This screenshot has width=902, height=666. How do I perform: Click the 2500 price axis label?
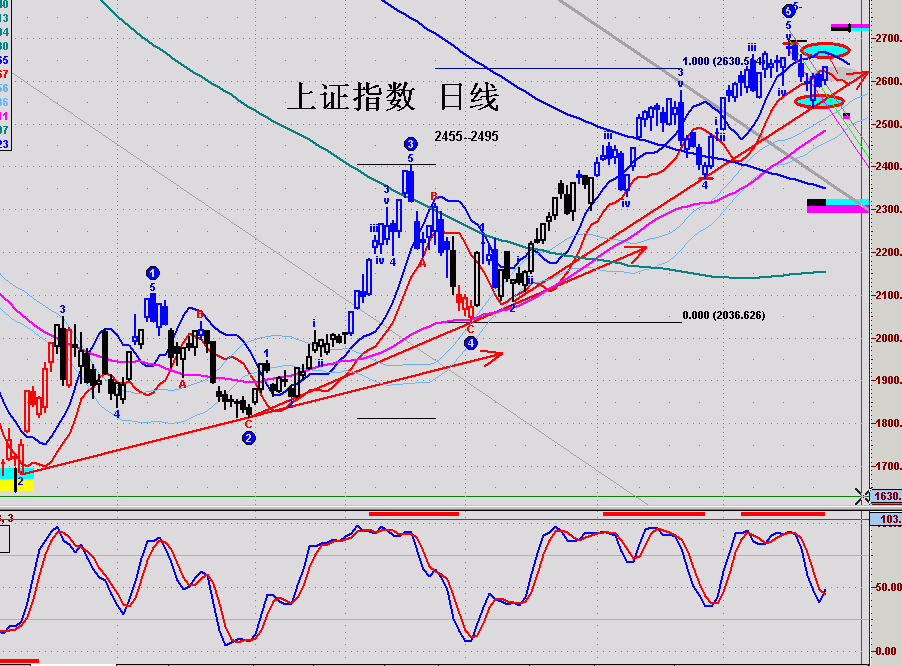point(888,124)
